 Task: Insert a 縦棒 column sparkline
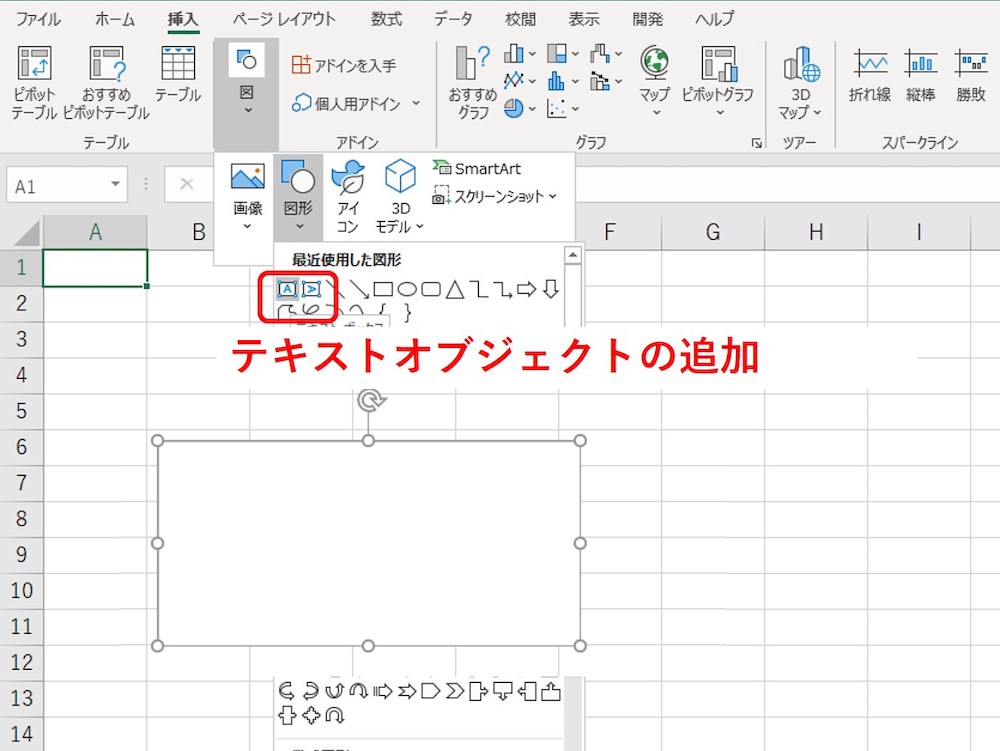pos(920,76)
